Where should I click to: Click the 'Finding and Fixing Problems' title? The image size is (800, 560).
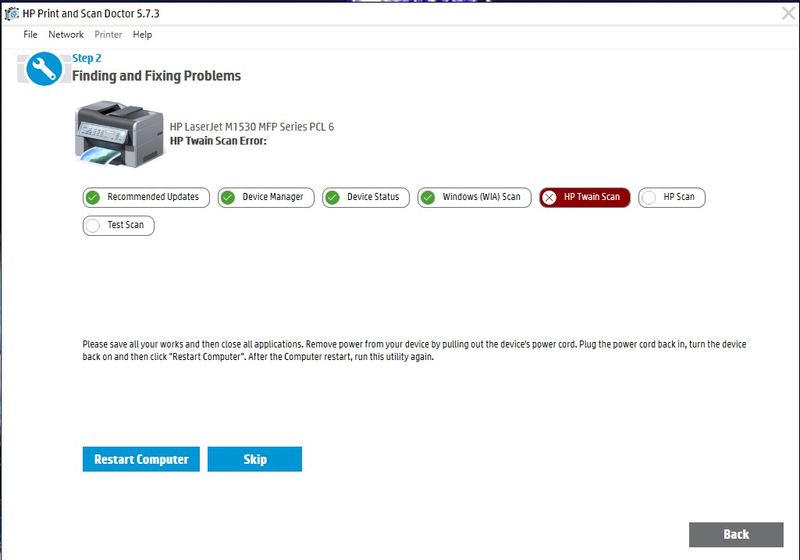pyautogui.click(x=156, y=76)
